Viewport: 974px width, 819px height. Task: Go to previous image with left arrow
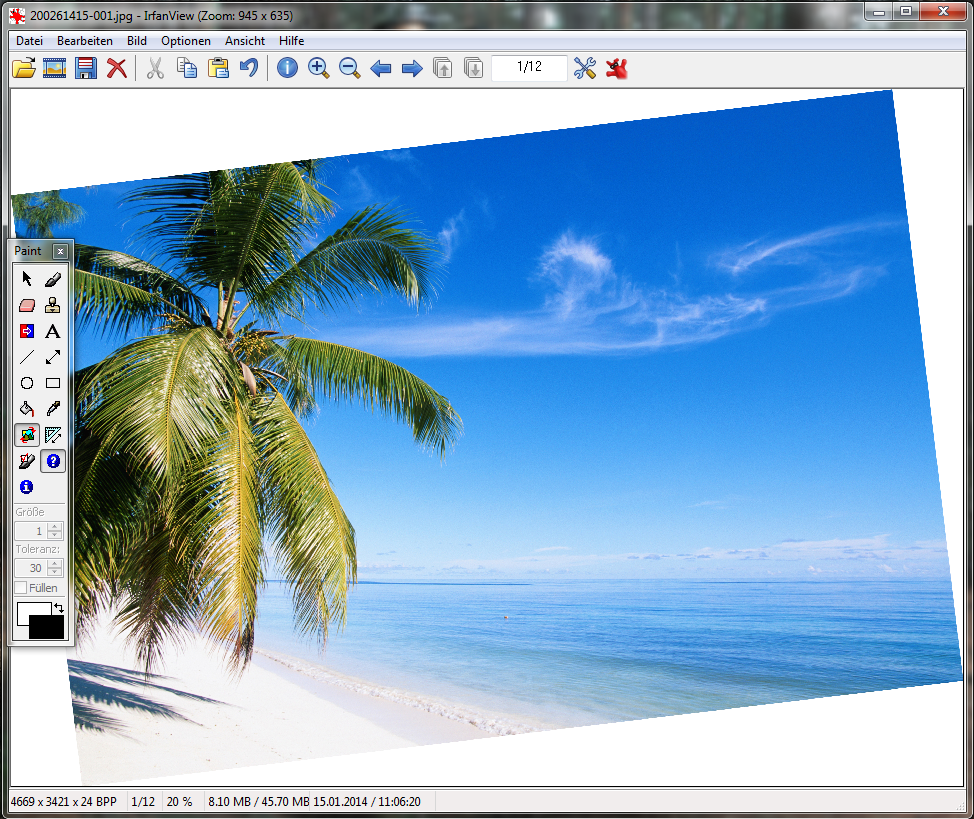(380, 68)
